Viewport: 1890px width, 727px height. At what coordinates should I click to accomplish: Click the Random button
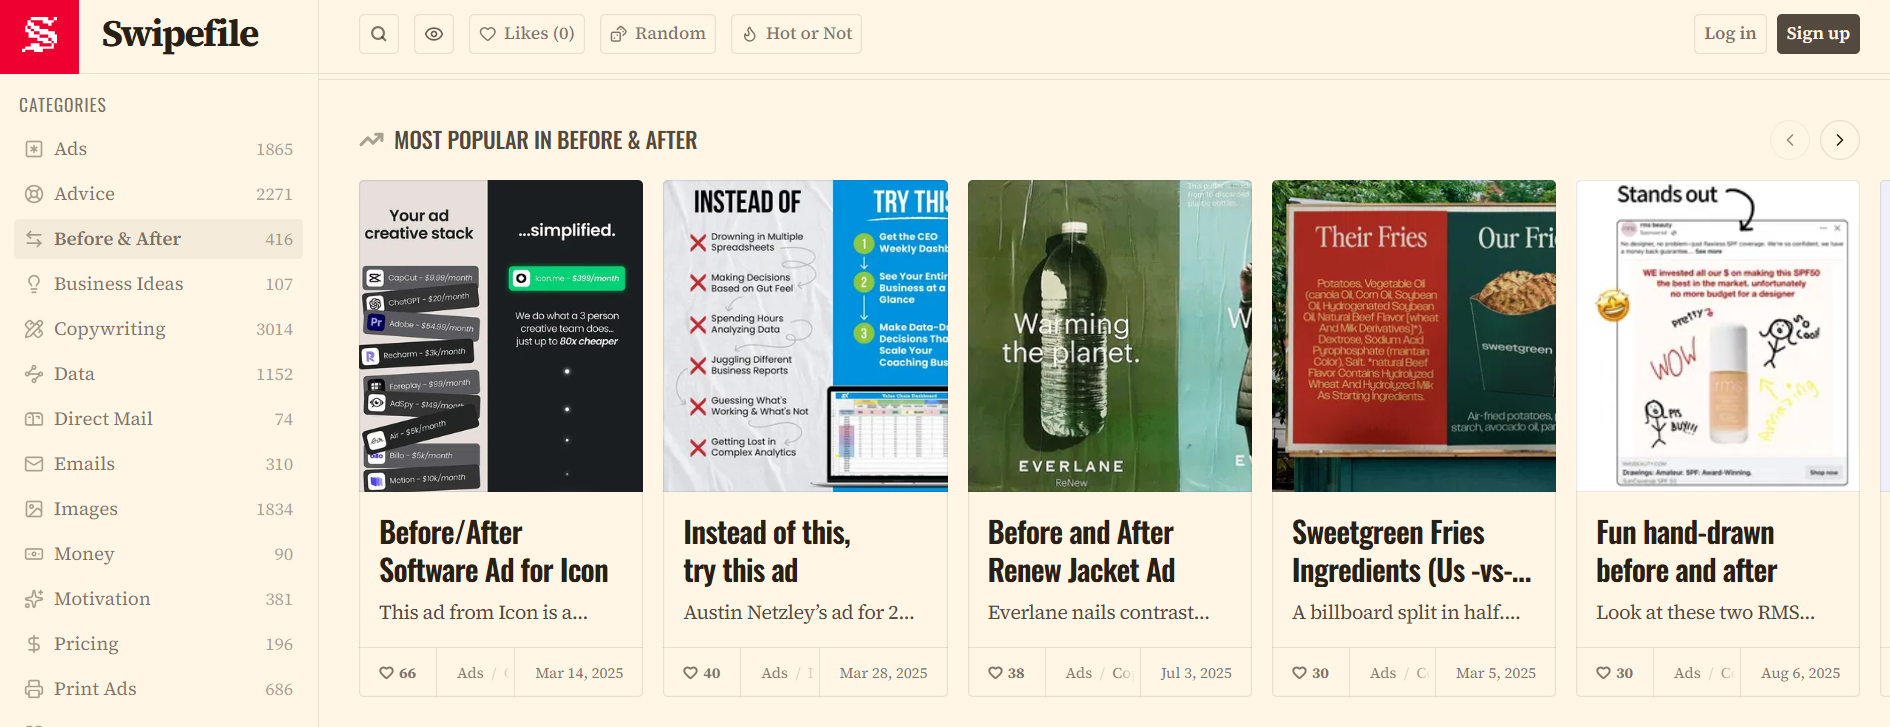click(658, 34)
